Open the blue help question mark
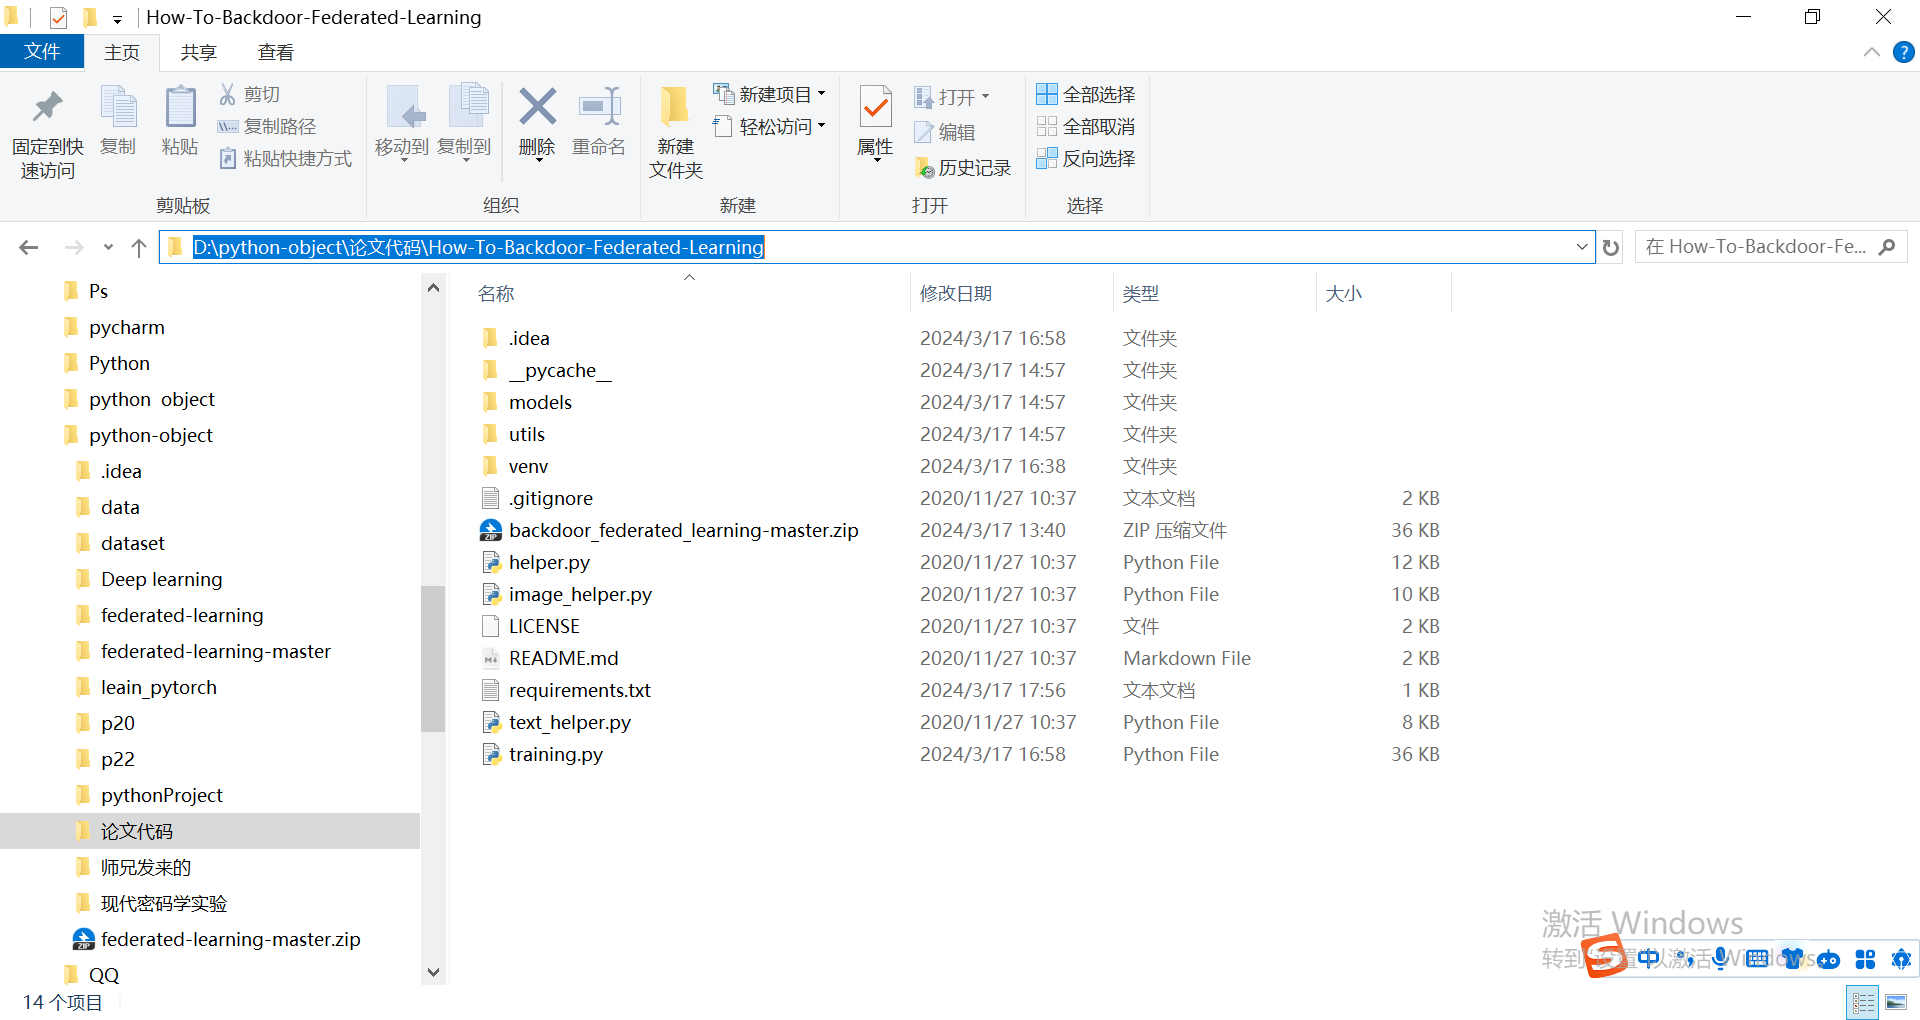This screenshot has height=1020, width=1920. coord(1903,52)
